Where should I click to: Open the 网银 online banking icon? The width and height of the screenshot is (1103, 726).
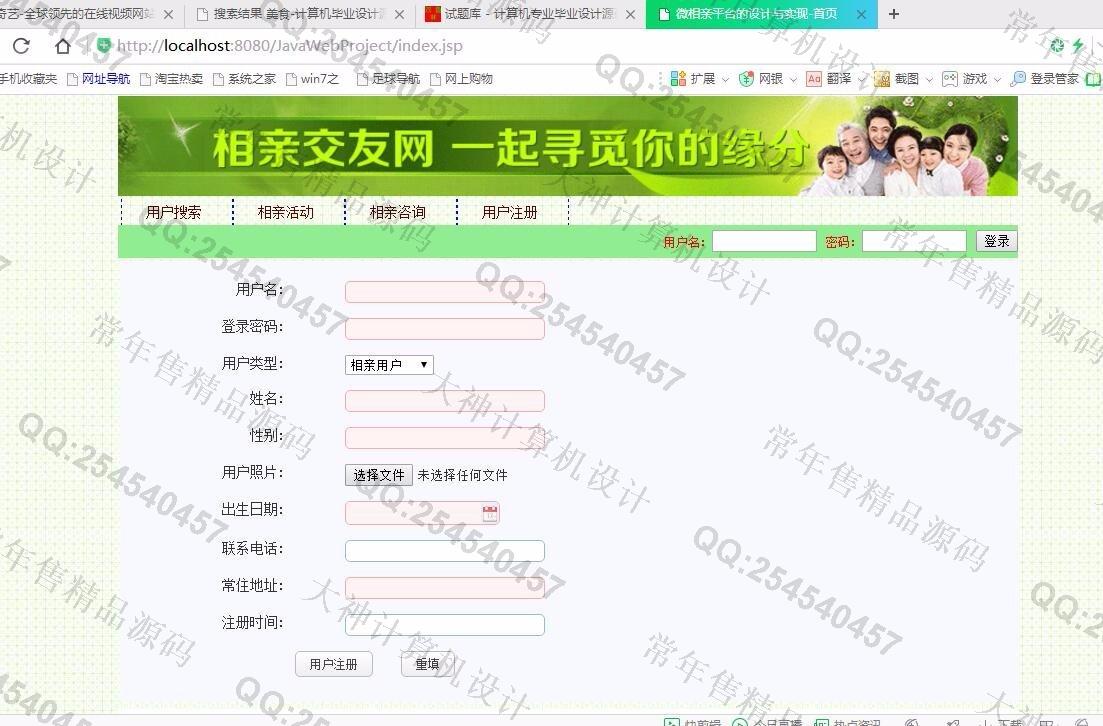click(746, 79)
